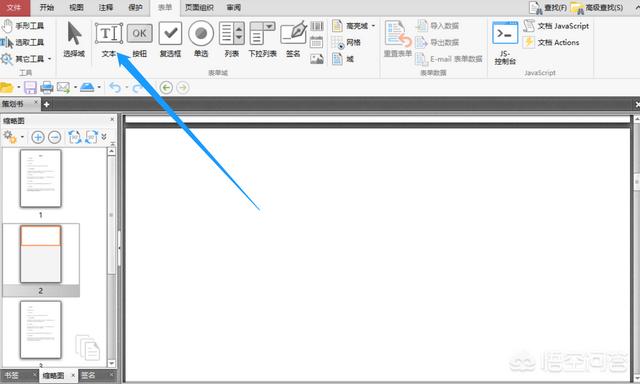Toggle the 网格 grid option

[x=346, y=42]
